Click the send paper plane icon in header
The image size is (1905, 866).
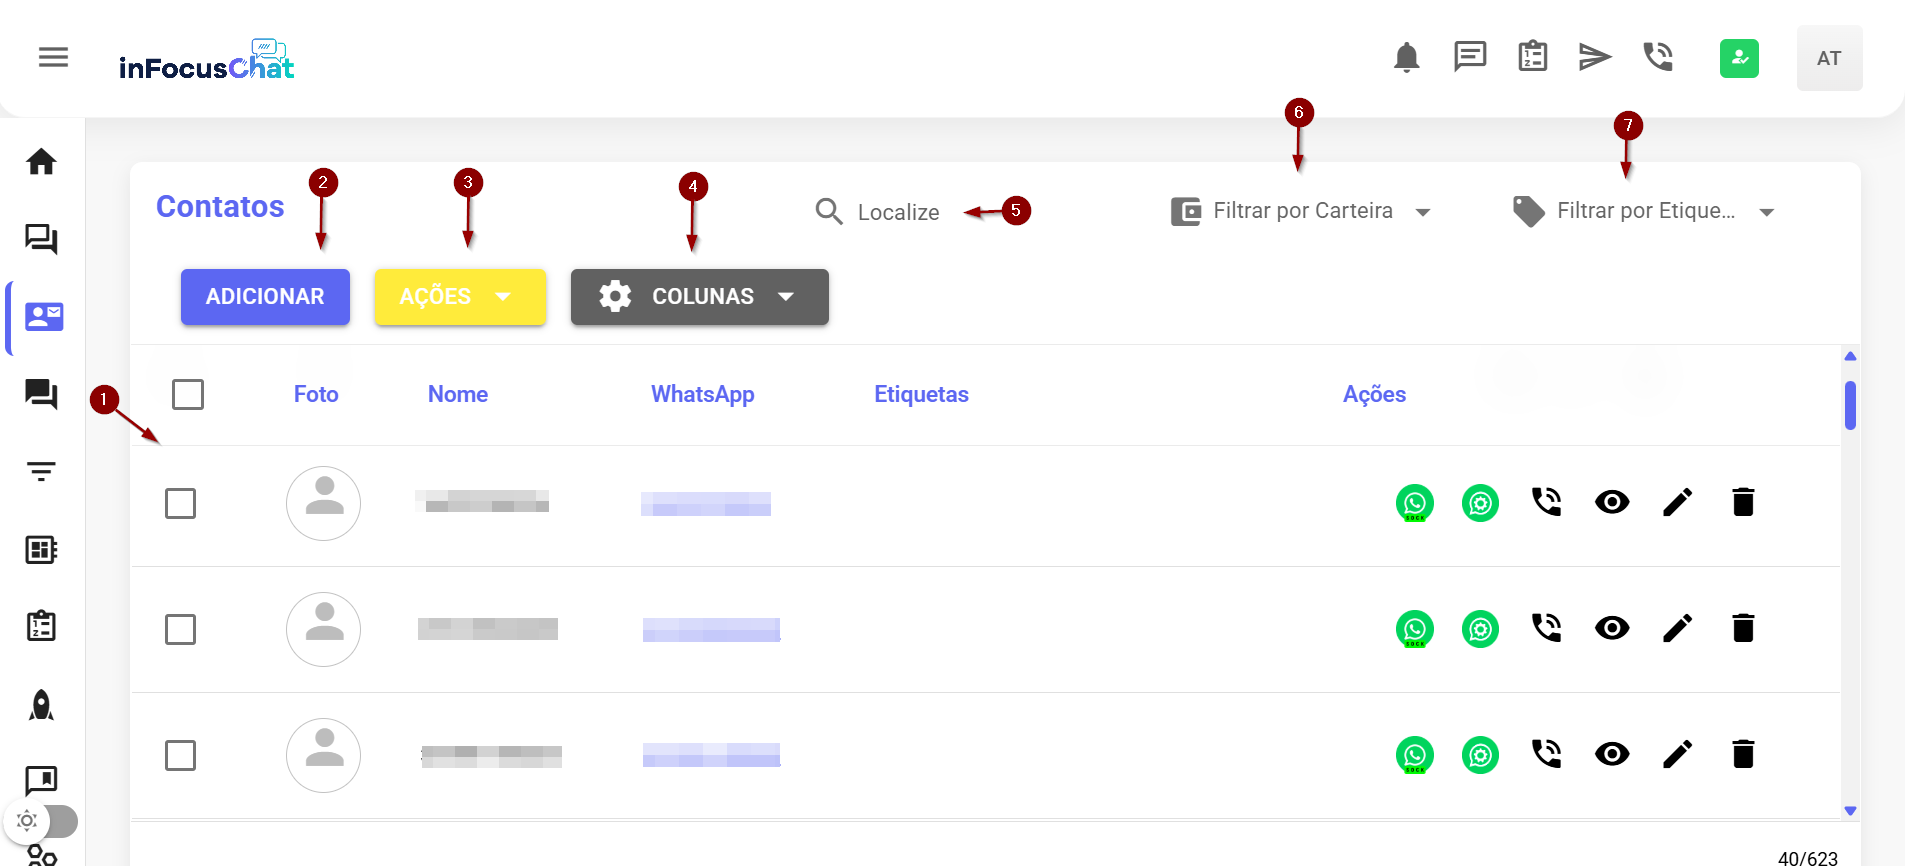click(x=1594, y=57)
